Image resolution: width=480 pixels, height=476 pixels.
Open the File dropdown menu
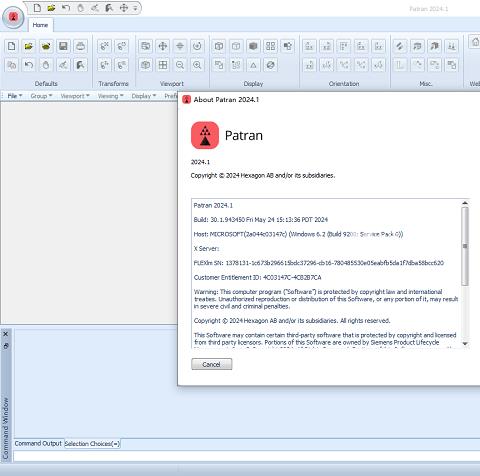(x=15, y=96)
